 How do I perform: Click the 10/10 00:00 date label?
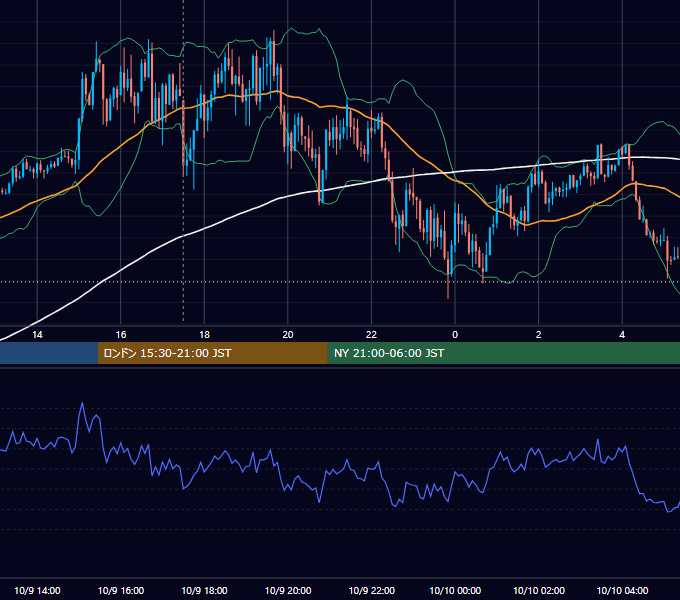pos(455,590)
